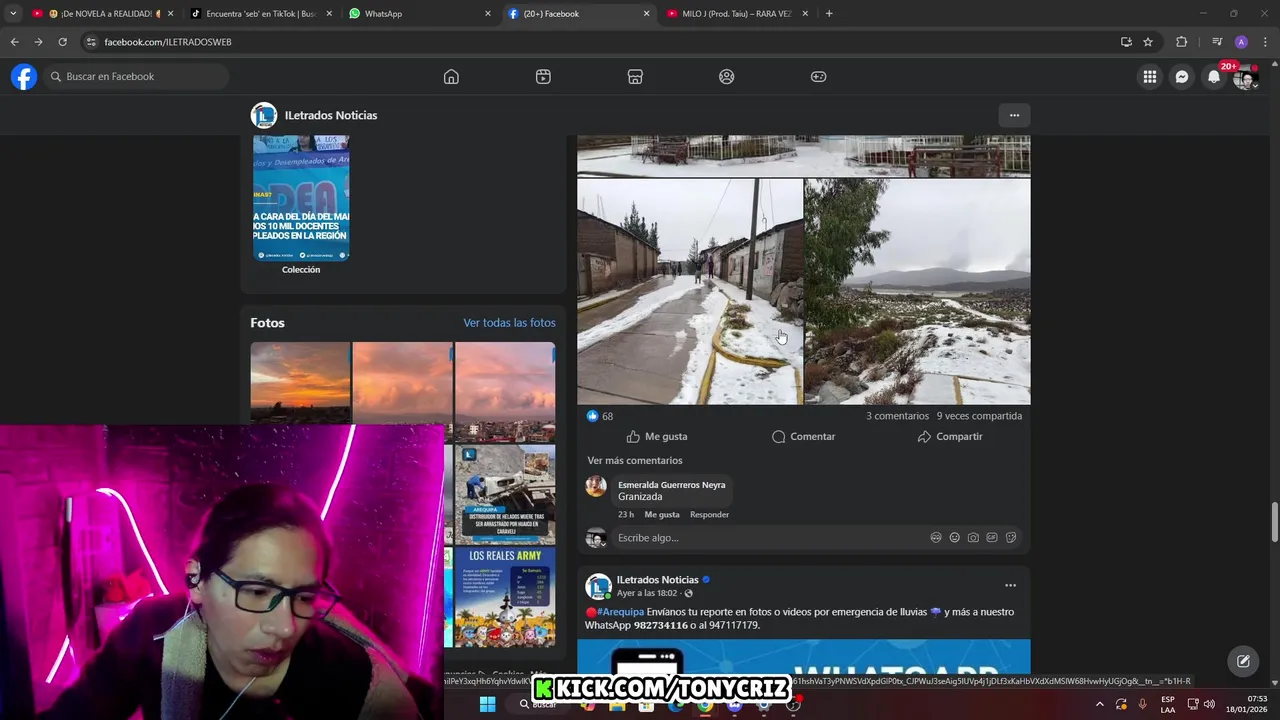Image resolution: width=1280 pixels, height=720 pixels.
Task: Open Facebook notifications bell
Action: 1214,77
